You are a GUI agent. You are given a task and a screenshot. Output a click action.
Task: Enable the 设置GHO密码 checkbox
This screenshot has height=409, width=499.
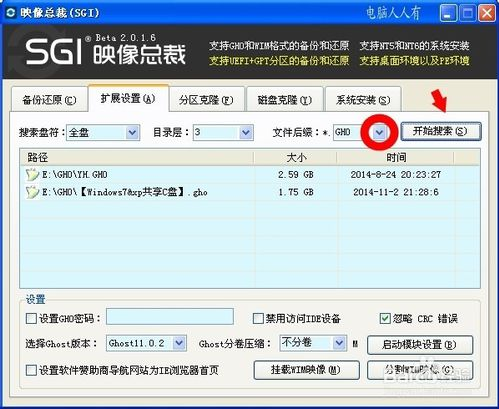coord(31,318)
